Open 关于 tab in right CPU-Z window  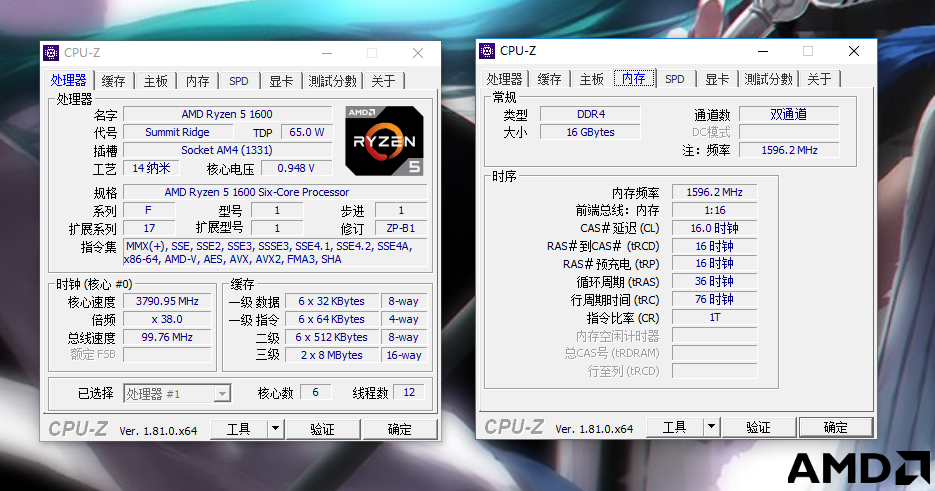[819, 79]
